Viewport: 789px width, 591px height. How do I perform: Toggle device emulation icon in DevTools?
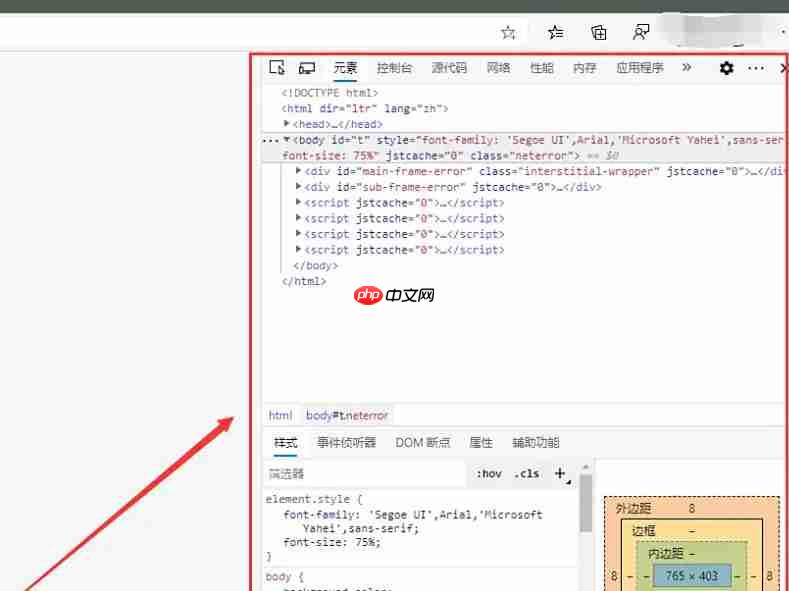tap(307, 68)
